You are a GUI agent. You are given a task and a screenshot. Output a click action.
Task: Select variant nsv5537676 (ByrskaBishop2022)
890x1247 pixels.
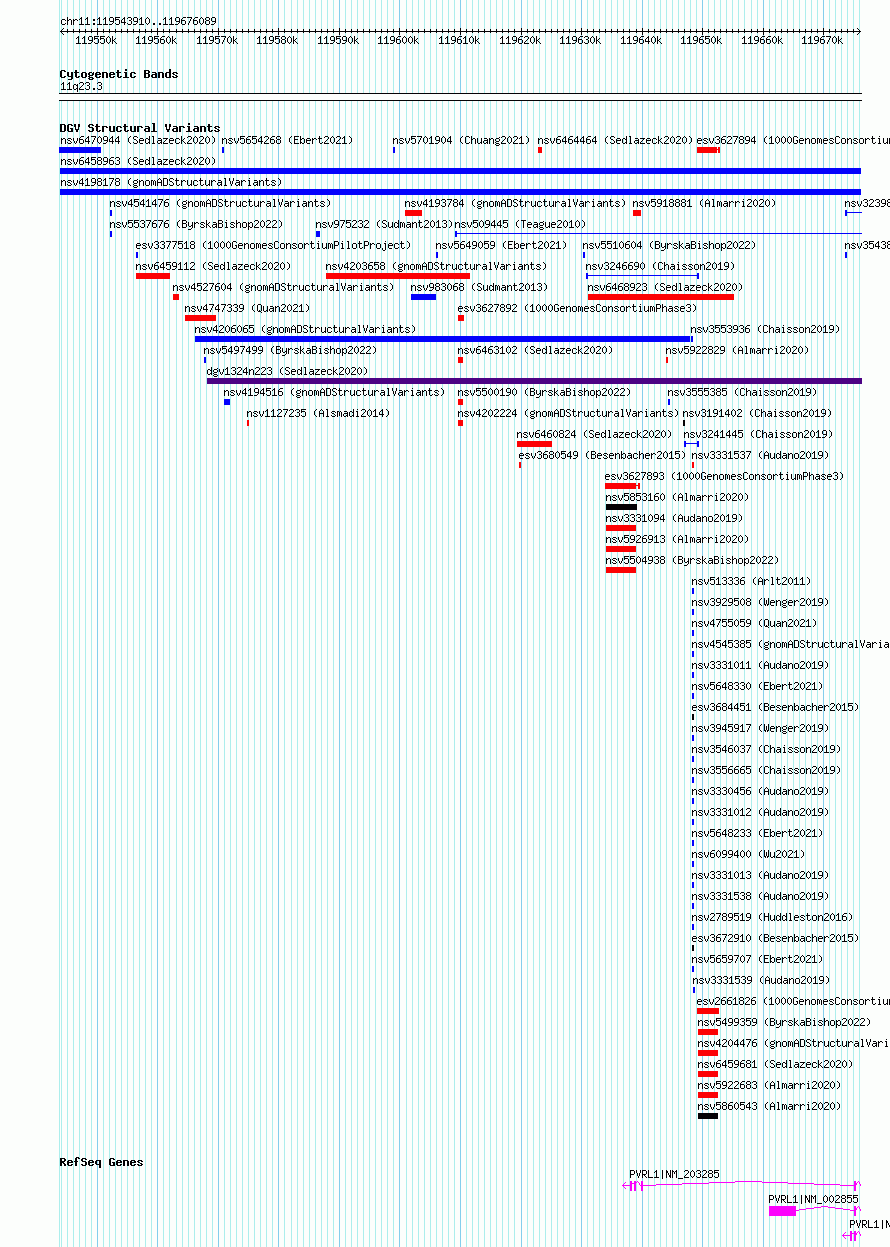[196, 224]
